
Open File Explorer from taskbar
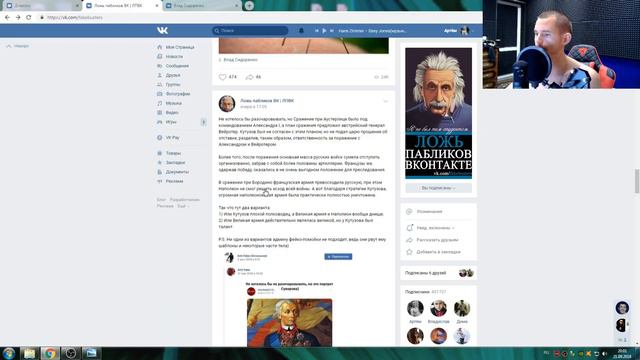(29, 353)
